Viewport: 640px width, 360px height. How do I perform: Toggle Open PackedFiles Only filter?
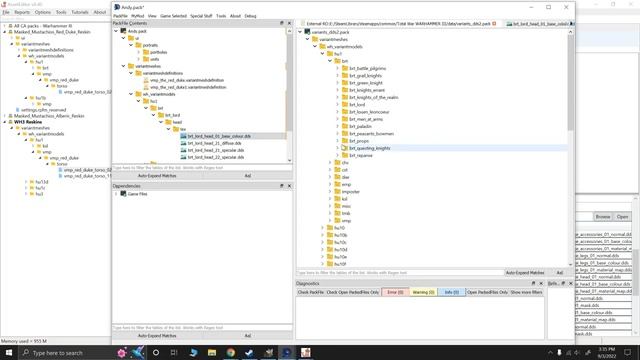coord(487,292)
